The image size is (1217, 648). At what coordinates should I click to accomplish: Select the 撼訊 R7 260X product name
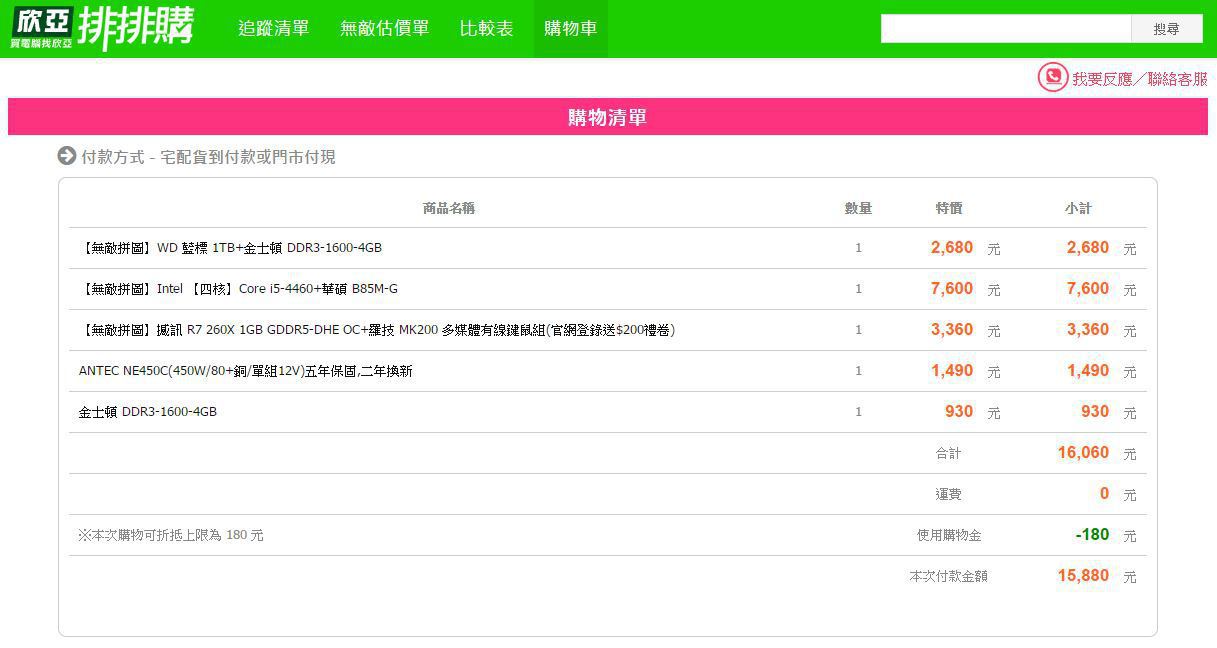click(x=376, y=330)
